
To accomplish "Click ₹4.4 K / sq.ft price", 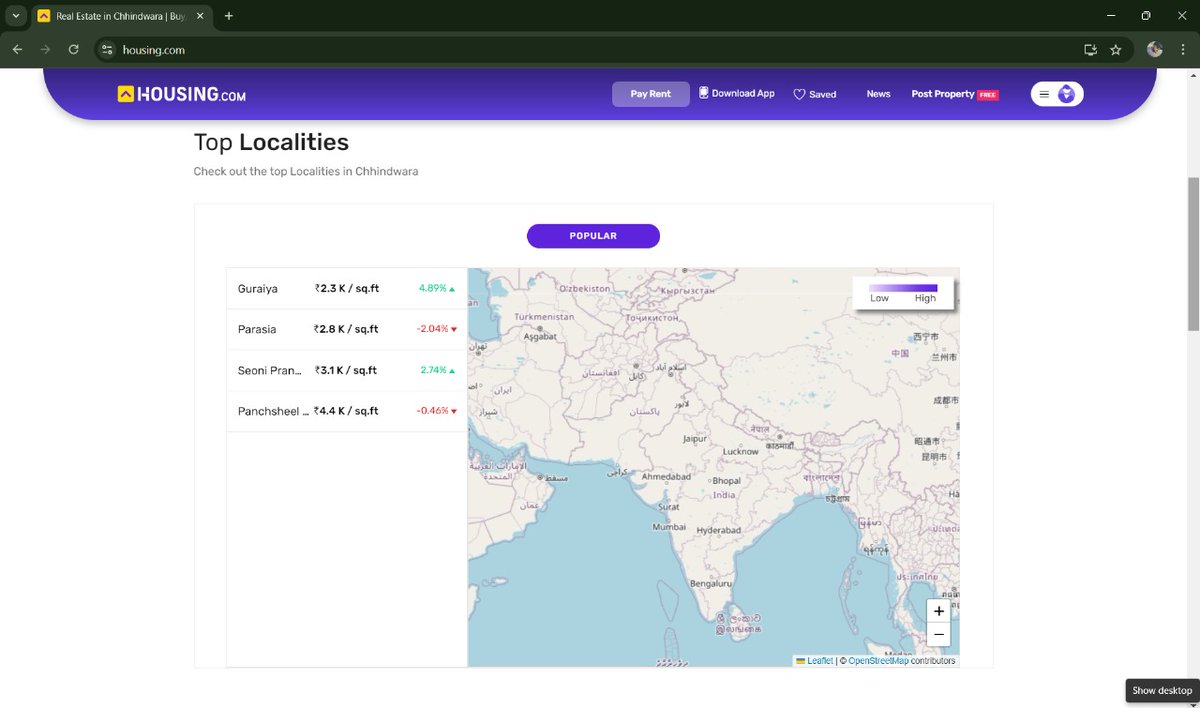I will (x=346, y=411).
